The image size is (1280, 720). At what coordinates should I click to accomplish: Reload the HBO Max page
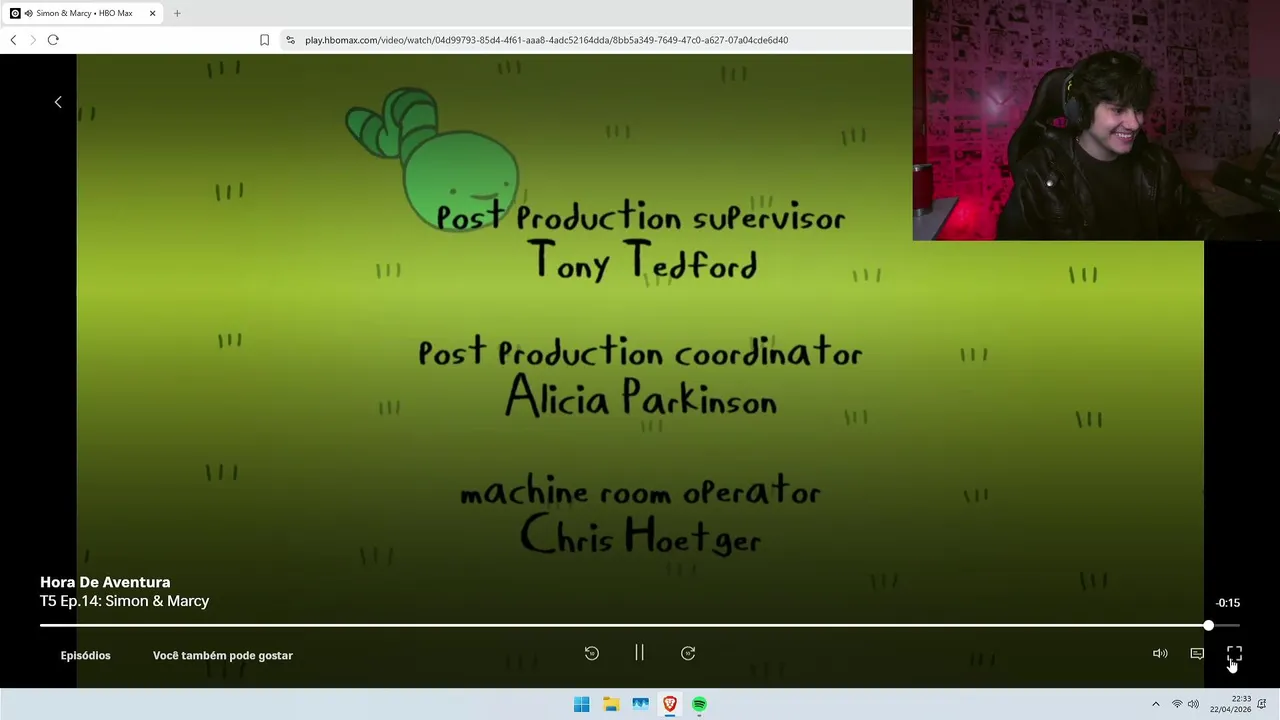(53, 40)
